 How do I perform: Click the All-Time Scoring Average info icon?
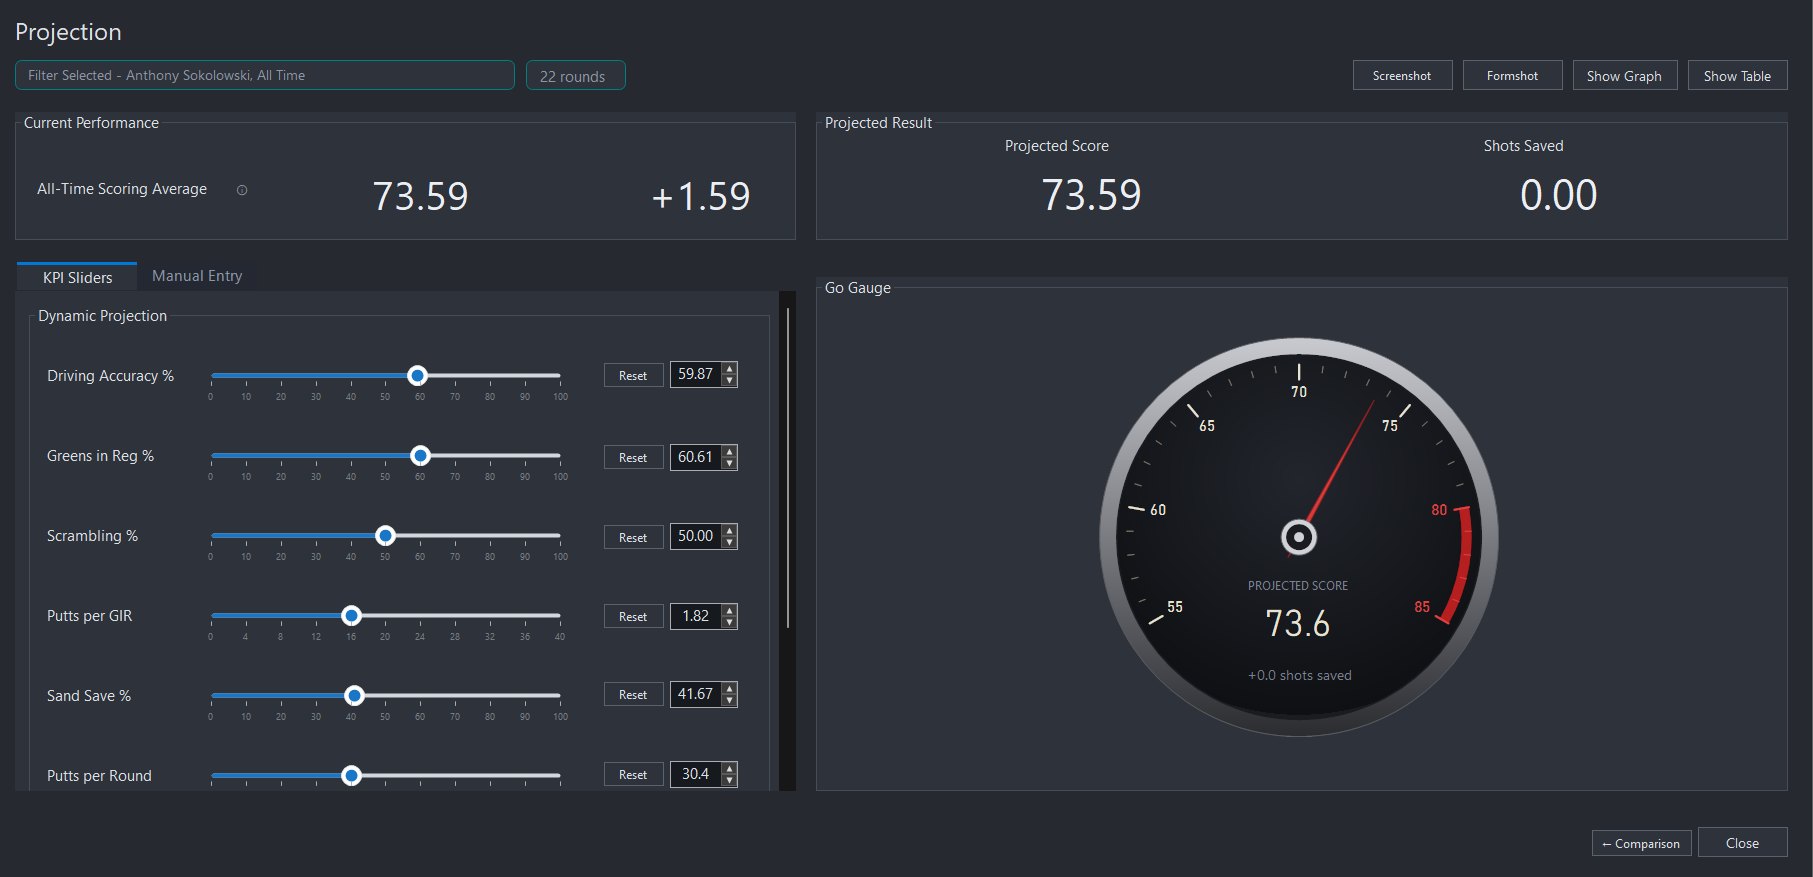tap(242, 190)
